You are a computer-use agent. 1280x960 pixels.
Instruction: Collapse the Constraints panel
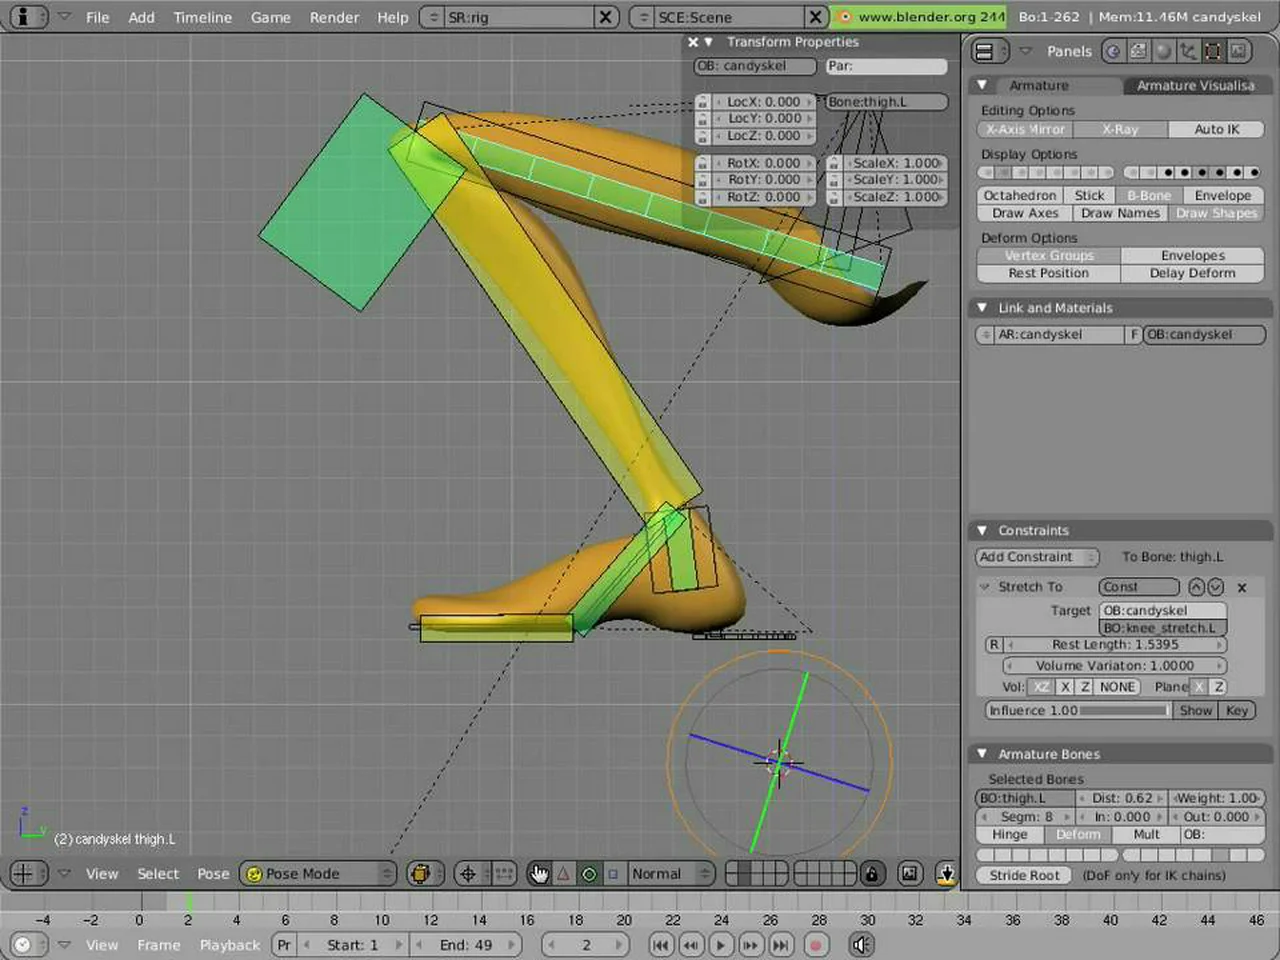tap(982, 531)
